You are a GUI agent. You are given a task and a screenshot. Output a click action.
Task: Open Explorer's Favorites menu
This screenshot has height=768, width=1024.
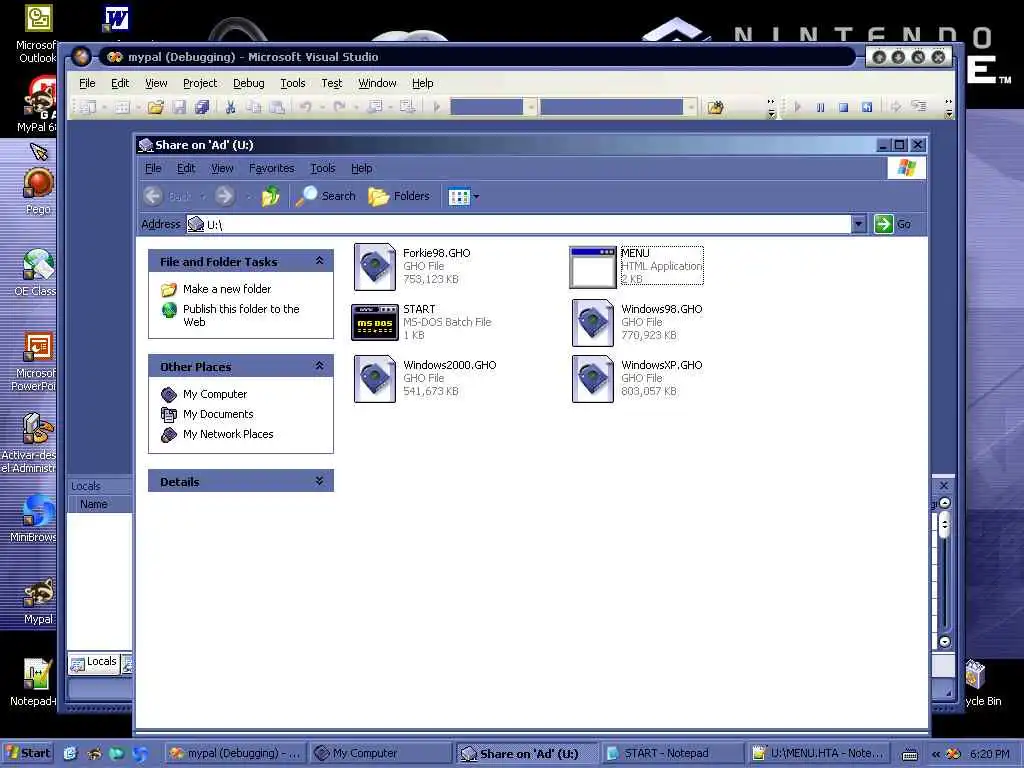point(272,168)
